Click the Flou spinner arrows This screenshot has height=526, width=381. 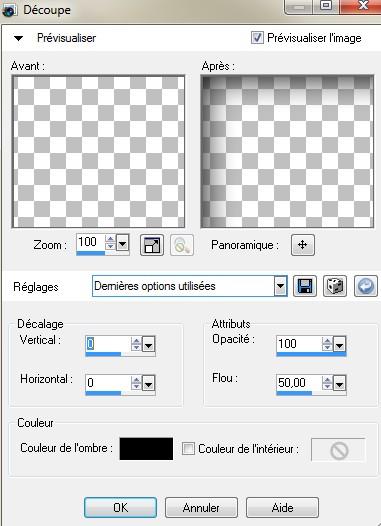pos(327,383)
